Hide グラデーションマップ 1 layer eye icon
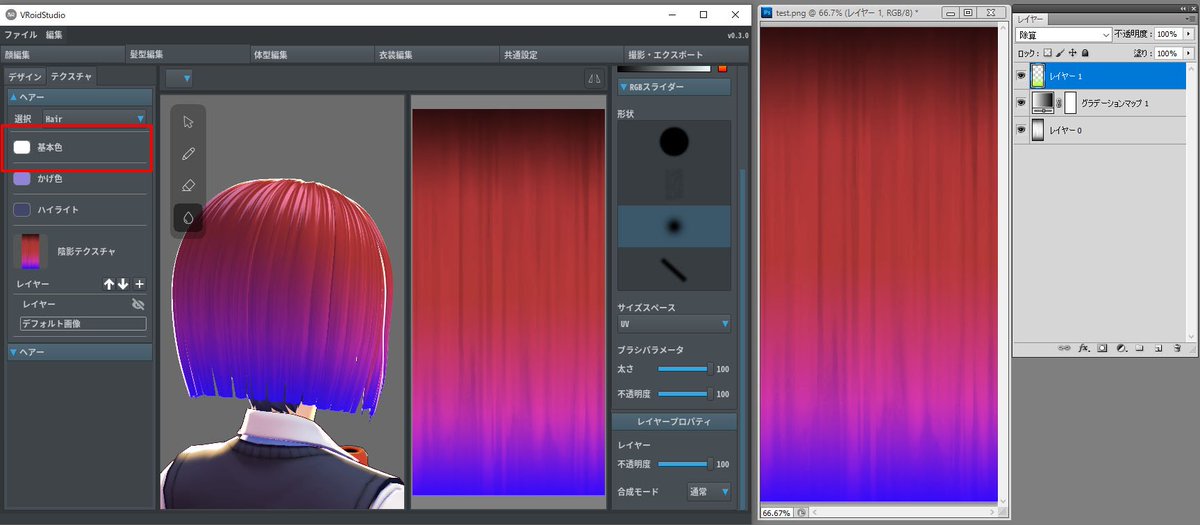Viewport: 1200px width, 525px height. (1021, 102)
